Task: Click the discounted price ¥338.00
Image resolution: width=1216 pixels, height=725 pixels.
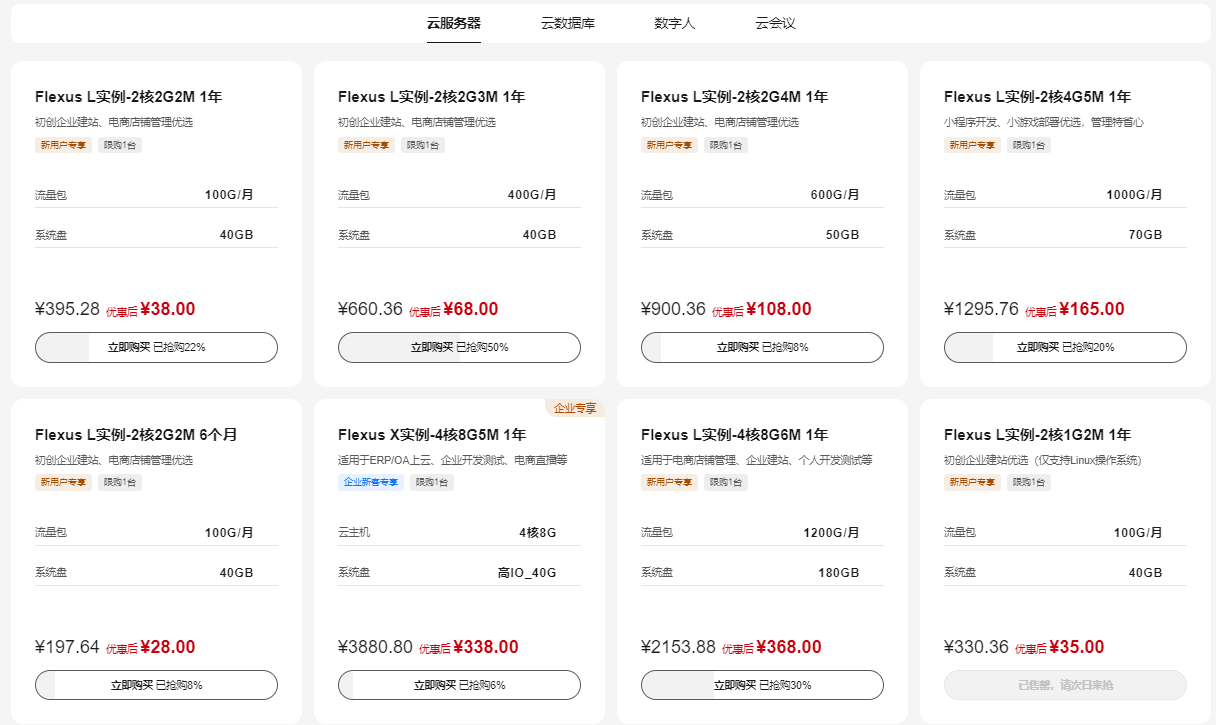Action: [486, 647]
